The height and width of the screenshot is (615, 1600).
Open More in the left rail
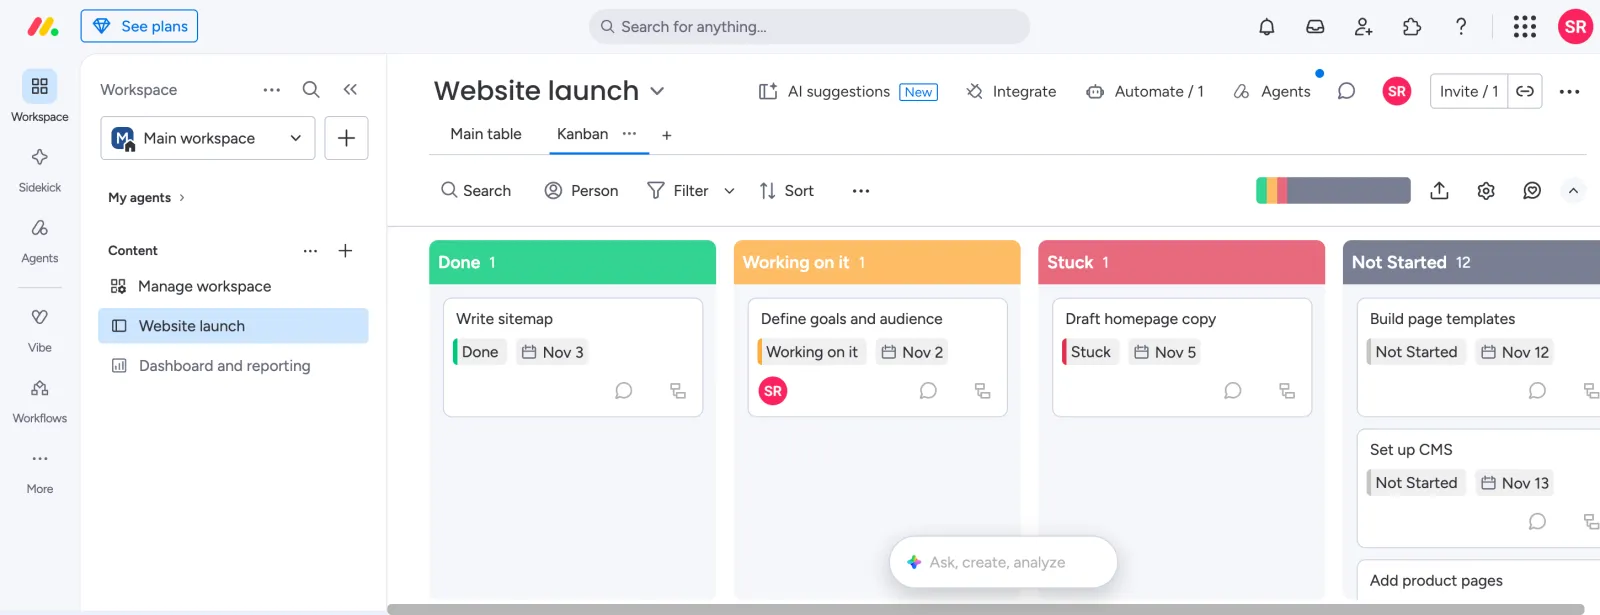(40, 470)
